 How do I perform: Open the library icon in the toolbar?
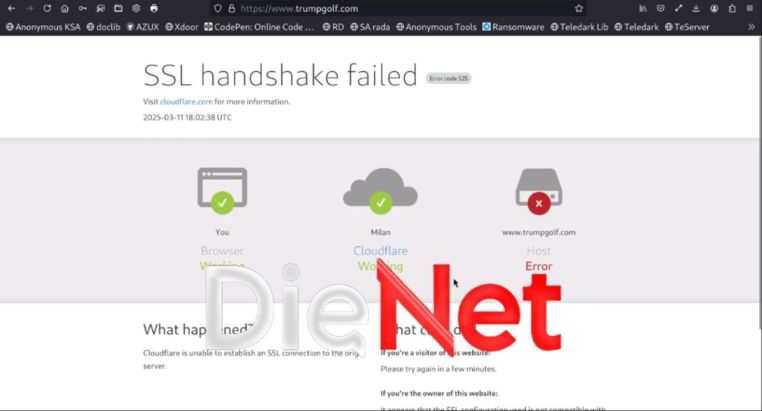pos(643,8)
